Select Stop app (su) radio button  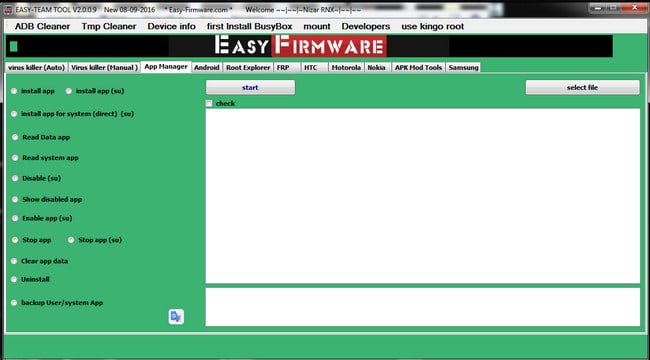[71, 240]
